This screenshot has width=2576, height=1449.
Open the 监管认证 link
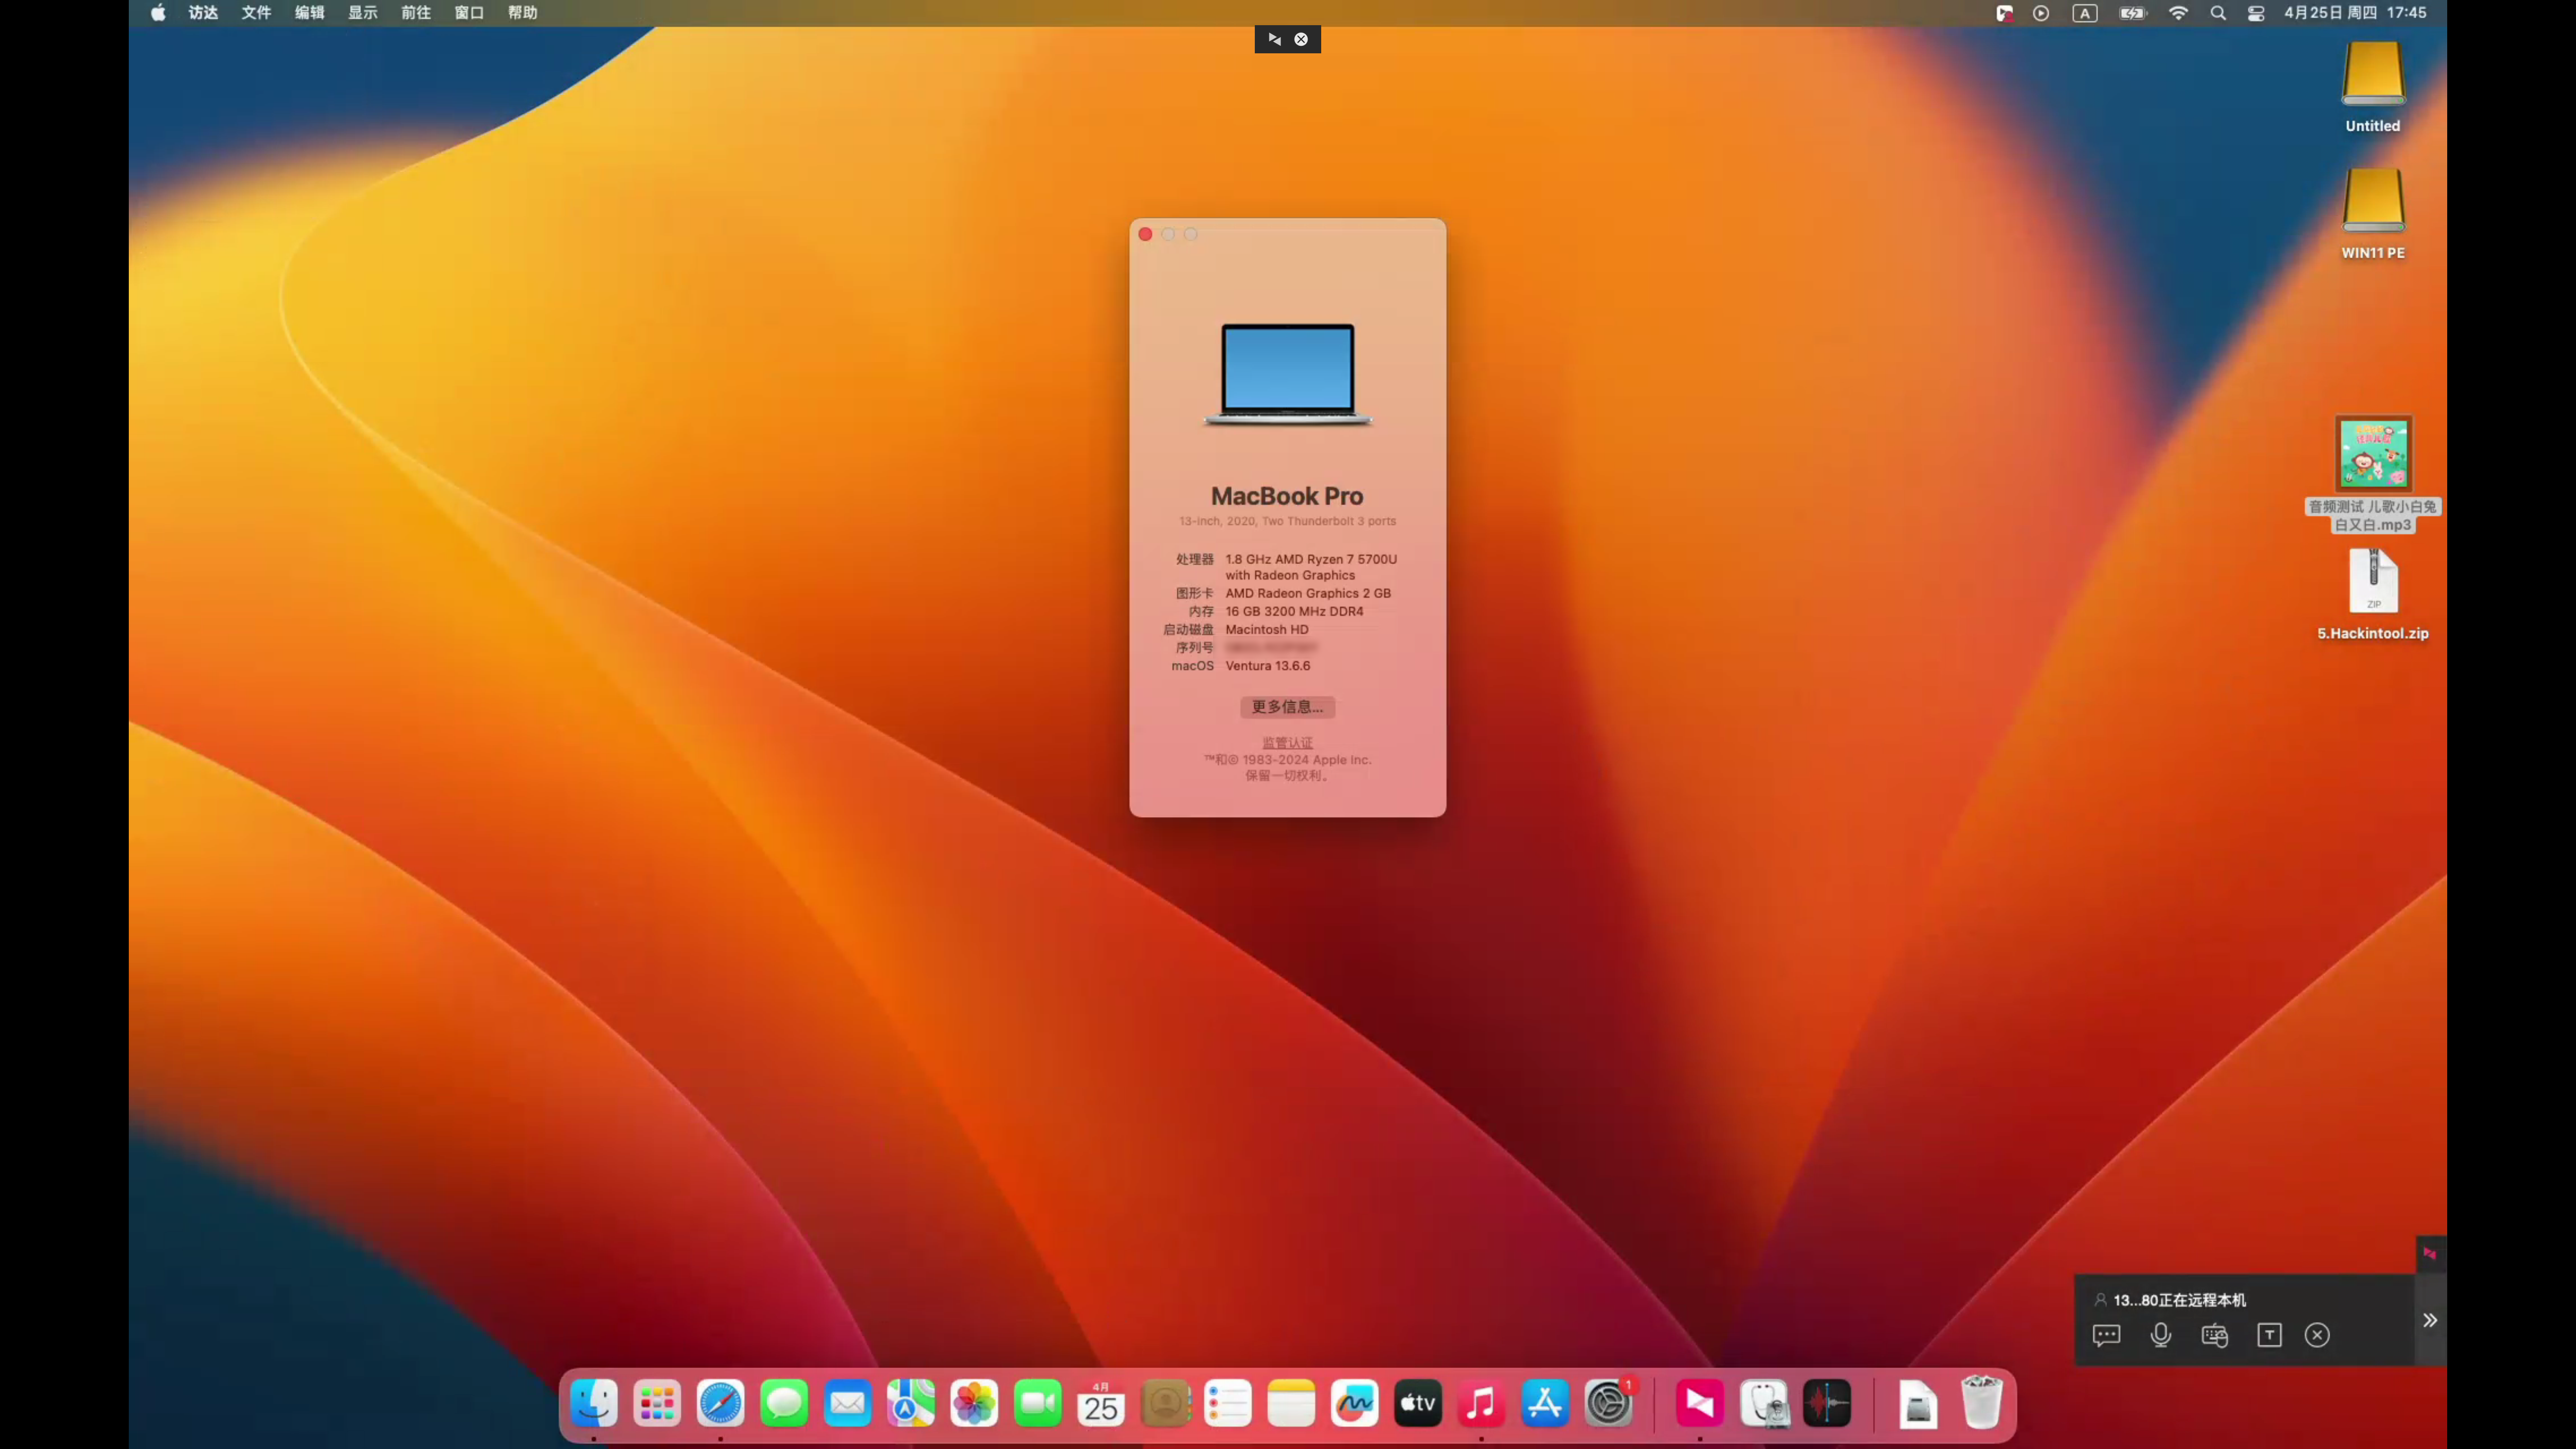click(x=1287, y=743)
